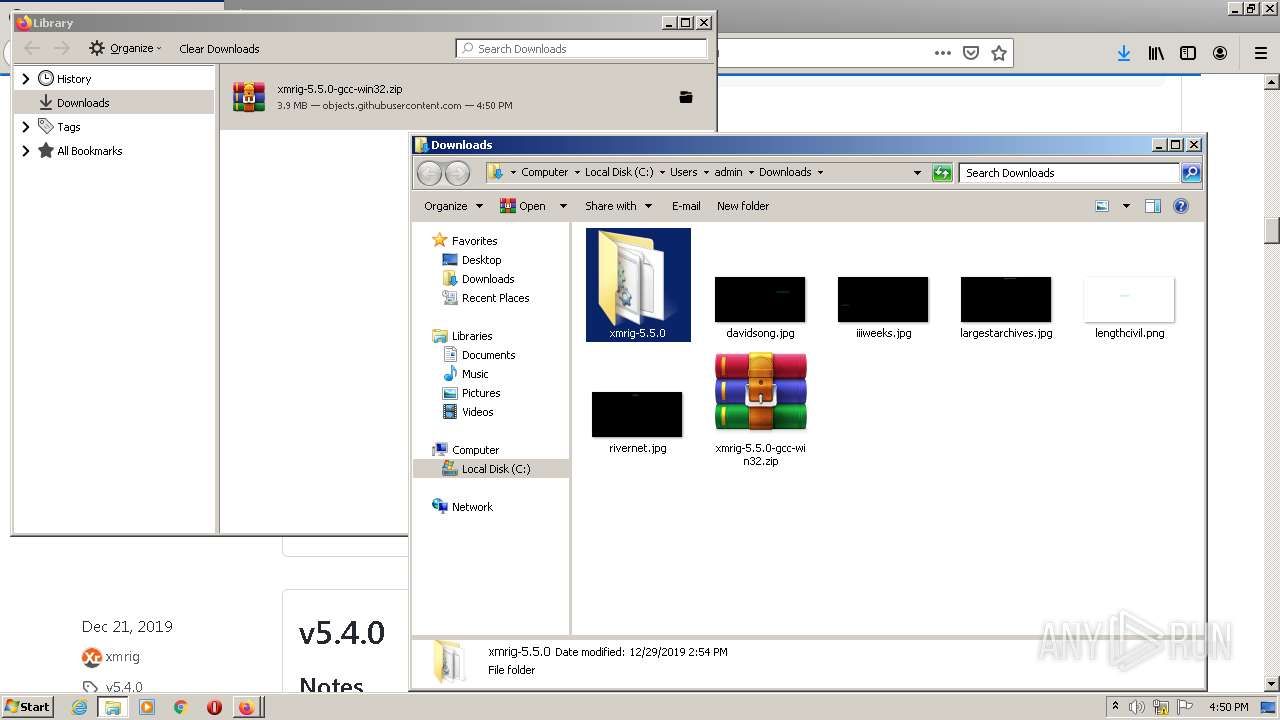Screen dimensions: 1280x720
Task: Click Clear Downloads button
Action: point(219,48)
